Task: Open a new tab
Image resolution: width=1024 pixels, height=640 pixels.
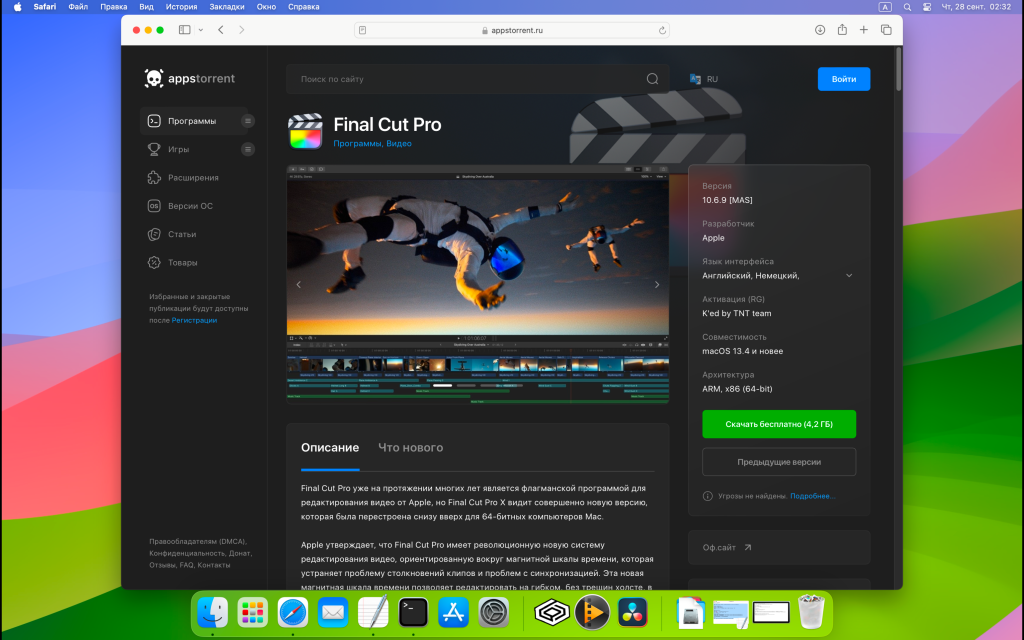Action: tap(864, 30)
